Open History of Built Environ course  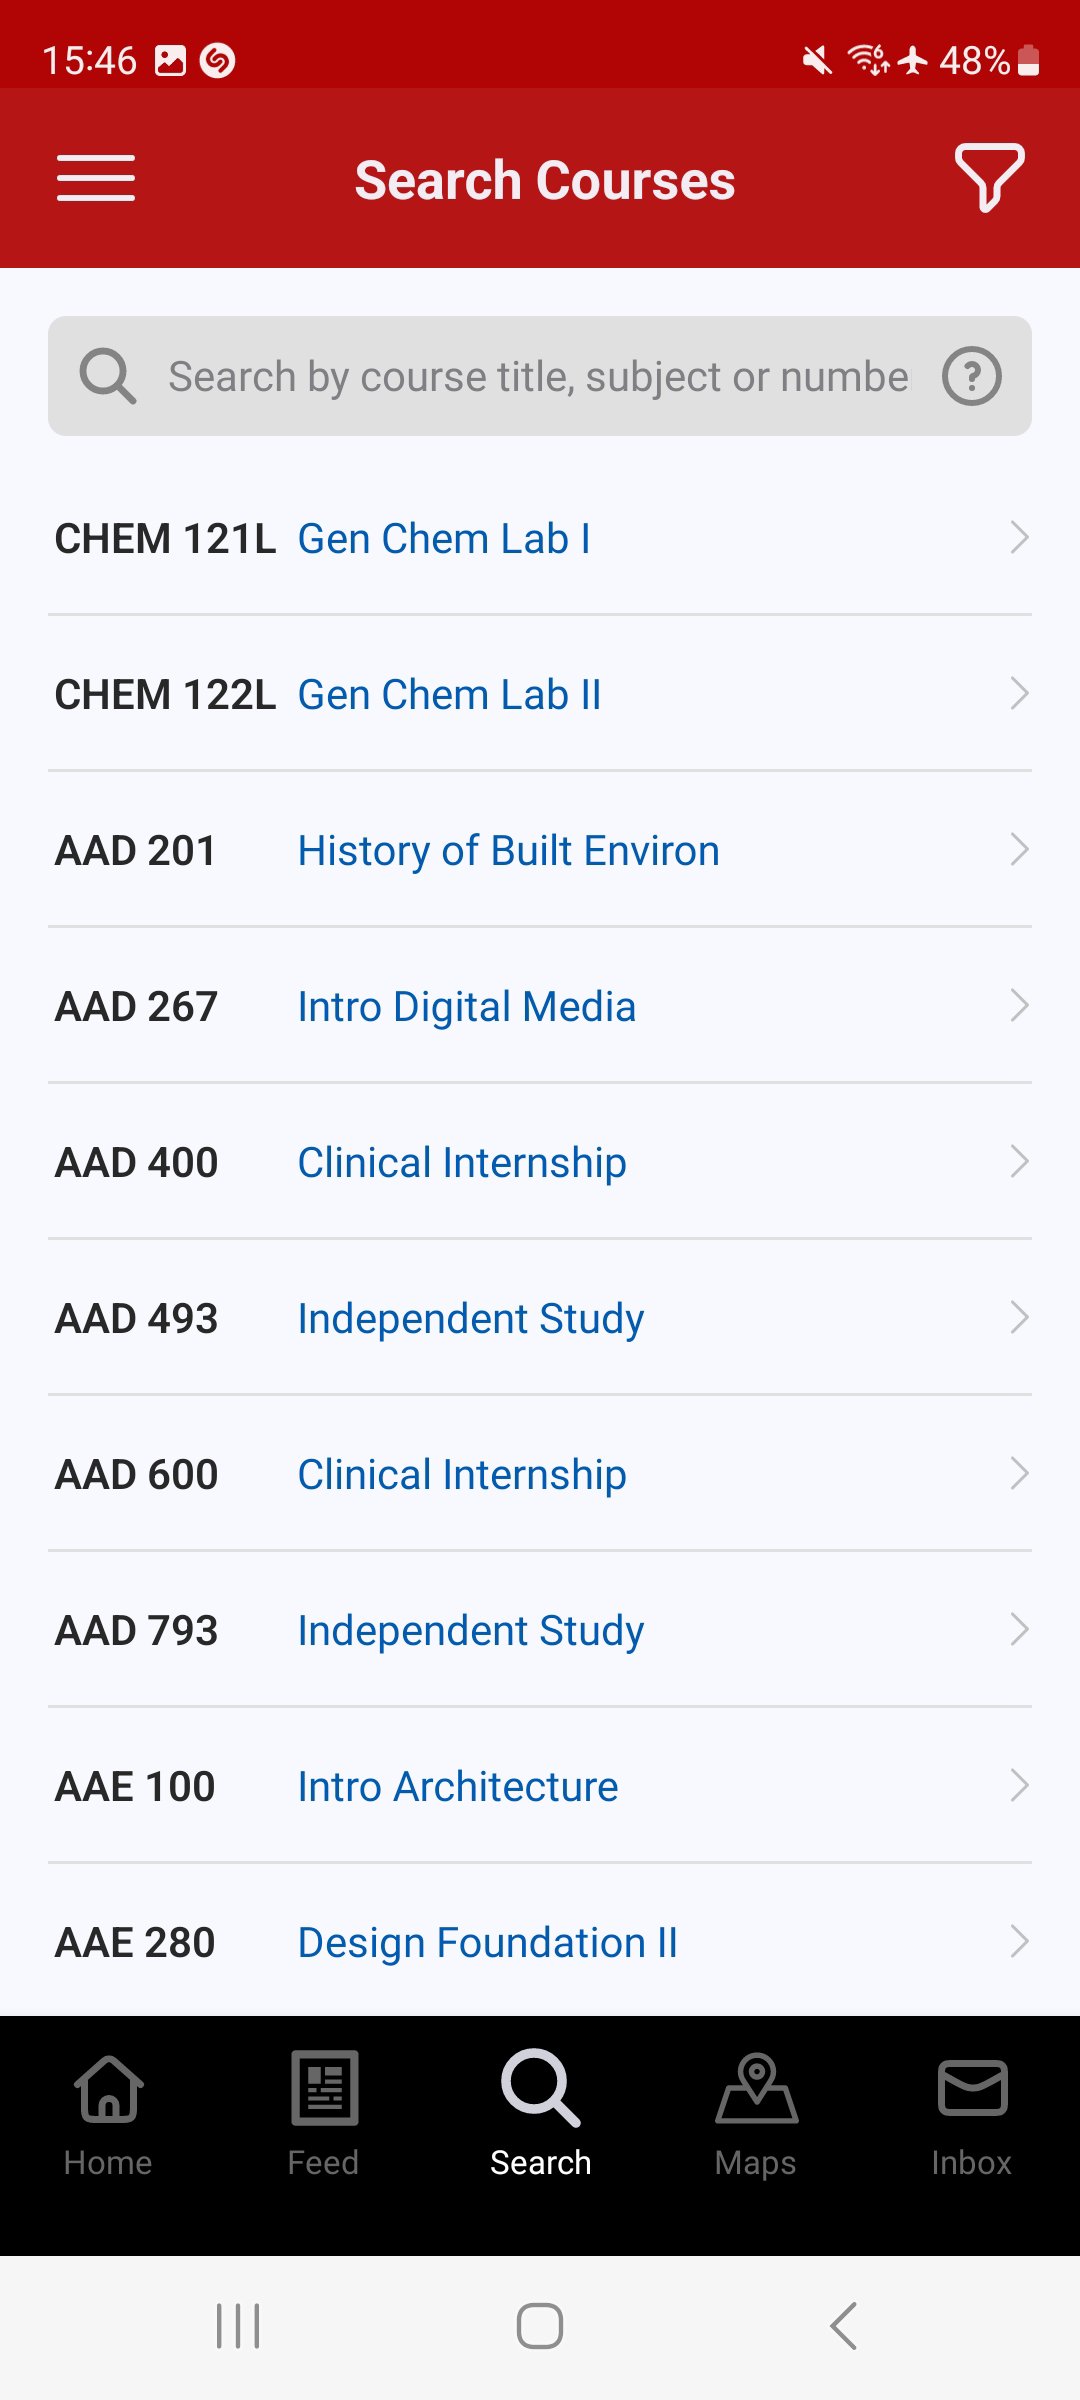click(x=508, y=851)
